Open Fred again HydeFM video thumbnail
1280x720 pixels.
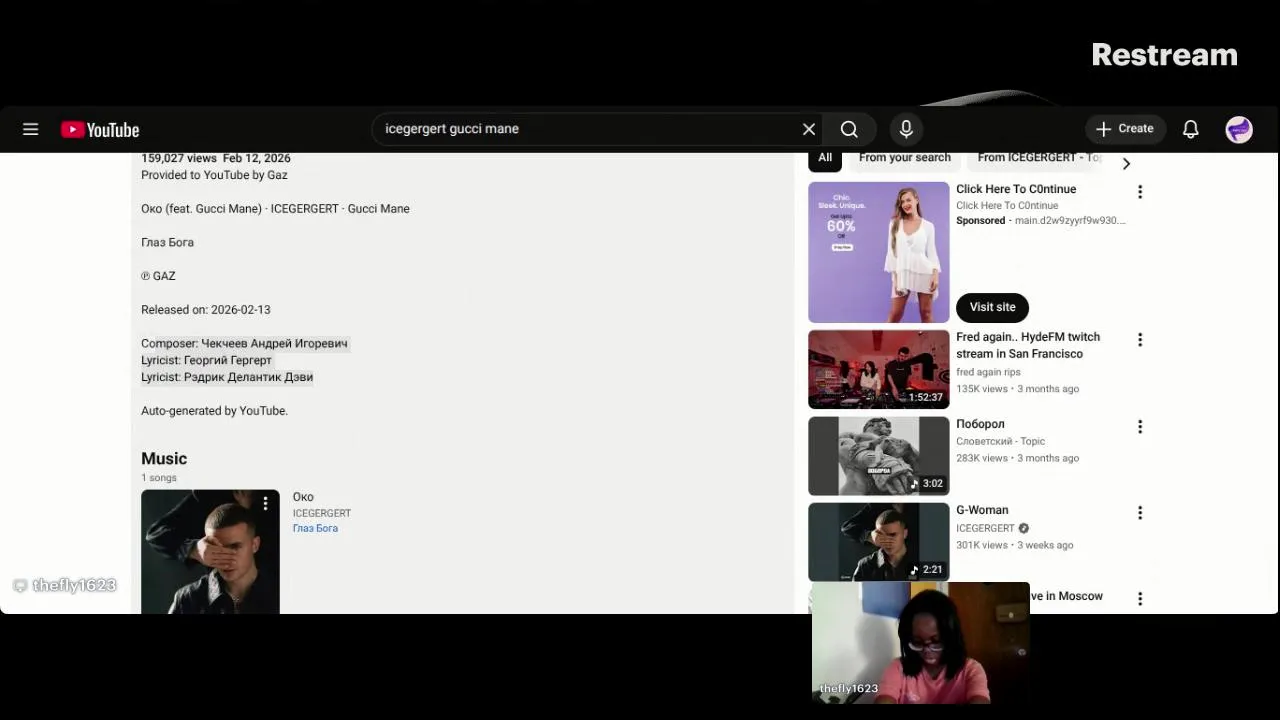tap(878, 369)
